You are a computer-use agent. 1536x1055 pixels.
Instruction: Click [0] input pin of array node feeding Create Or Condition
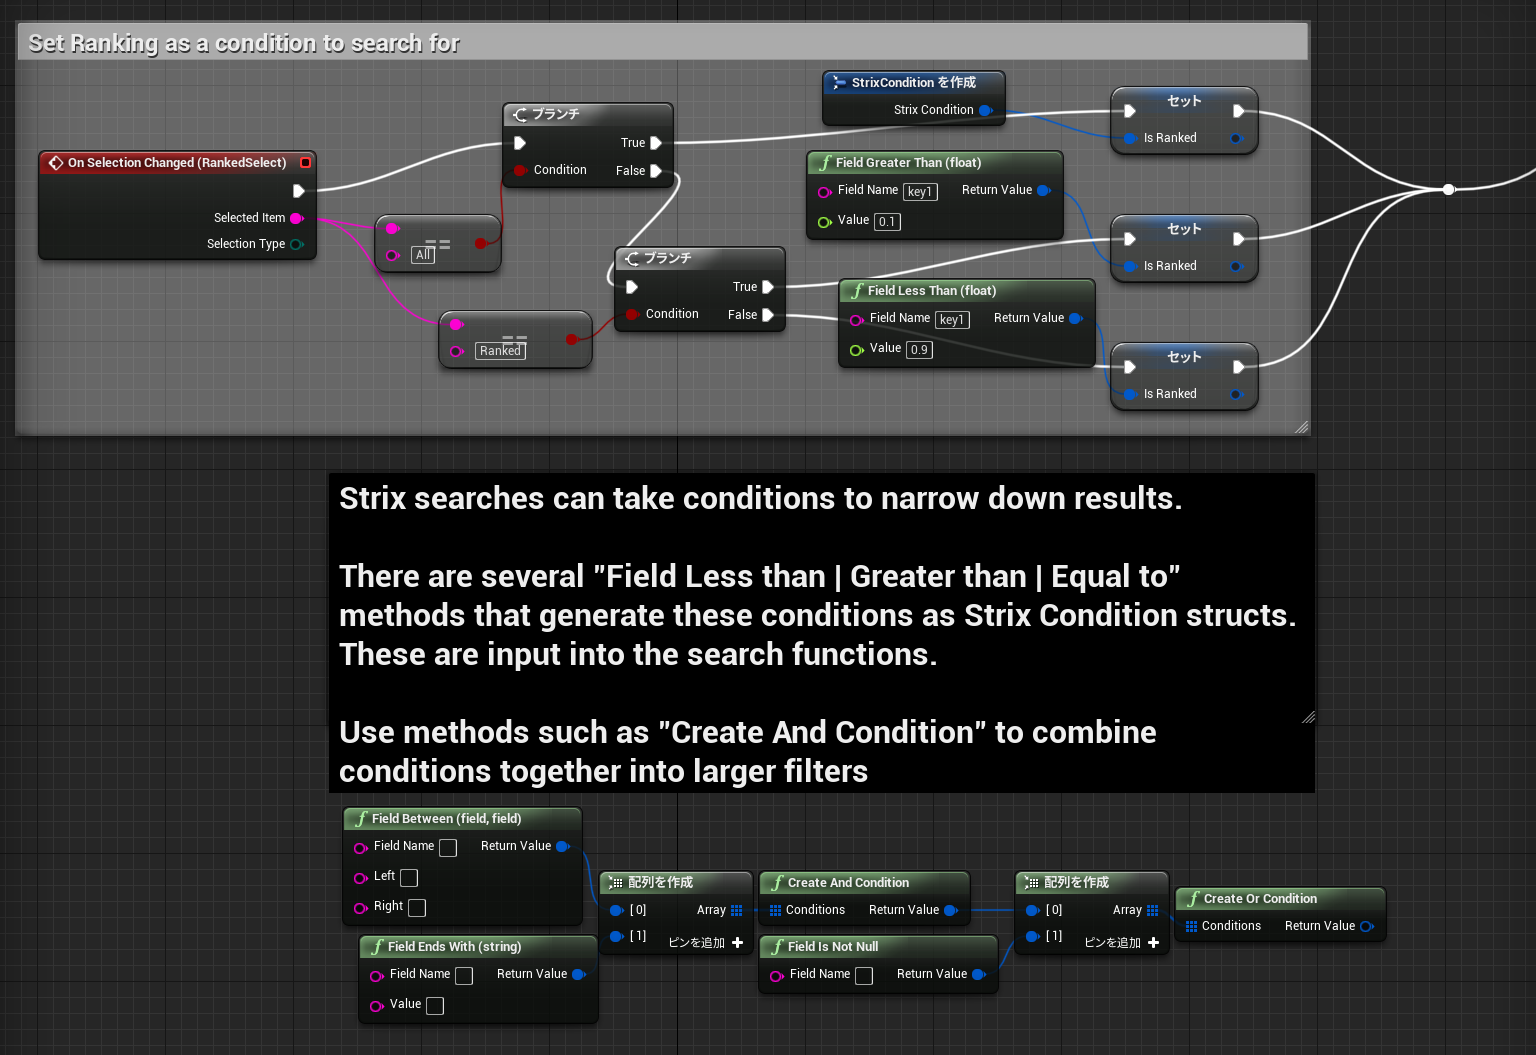tap(1033, 910)
